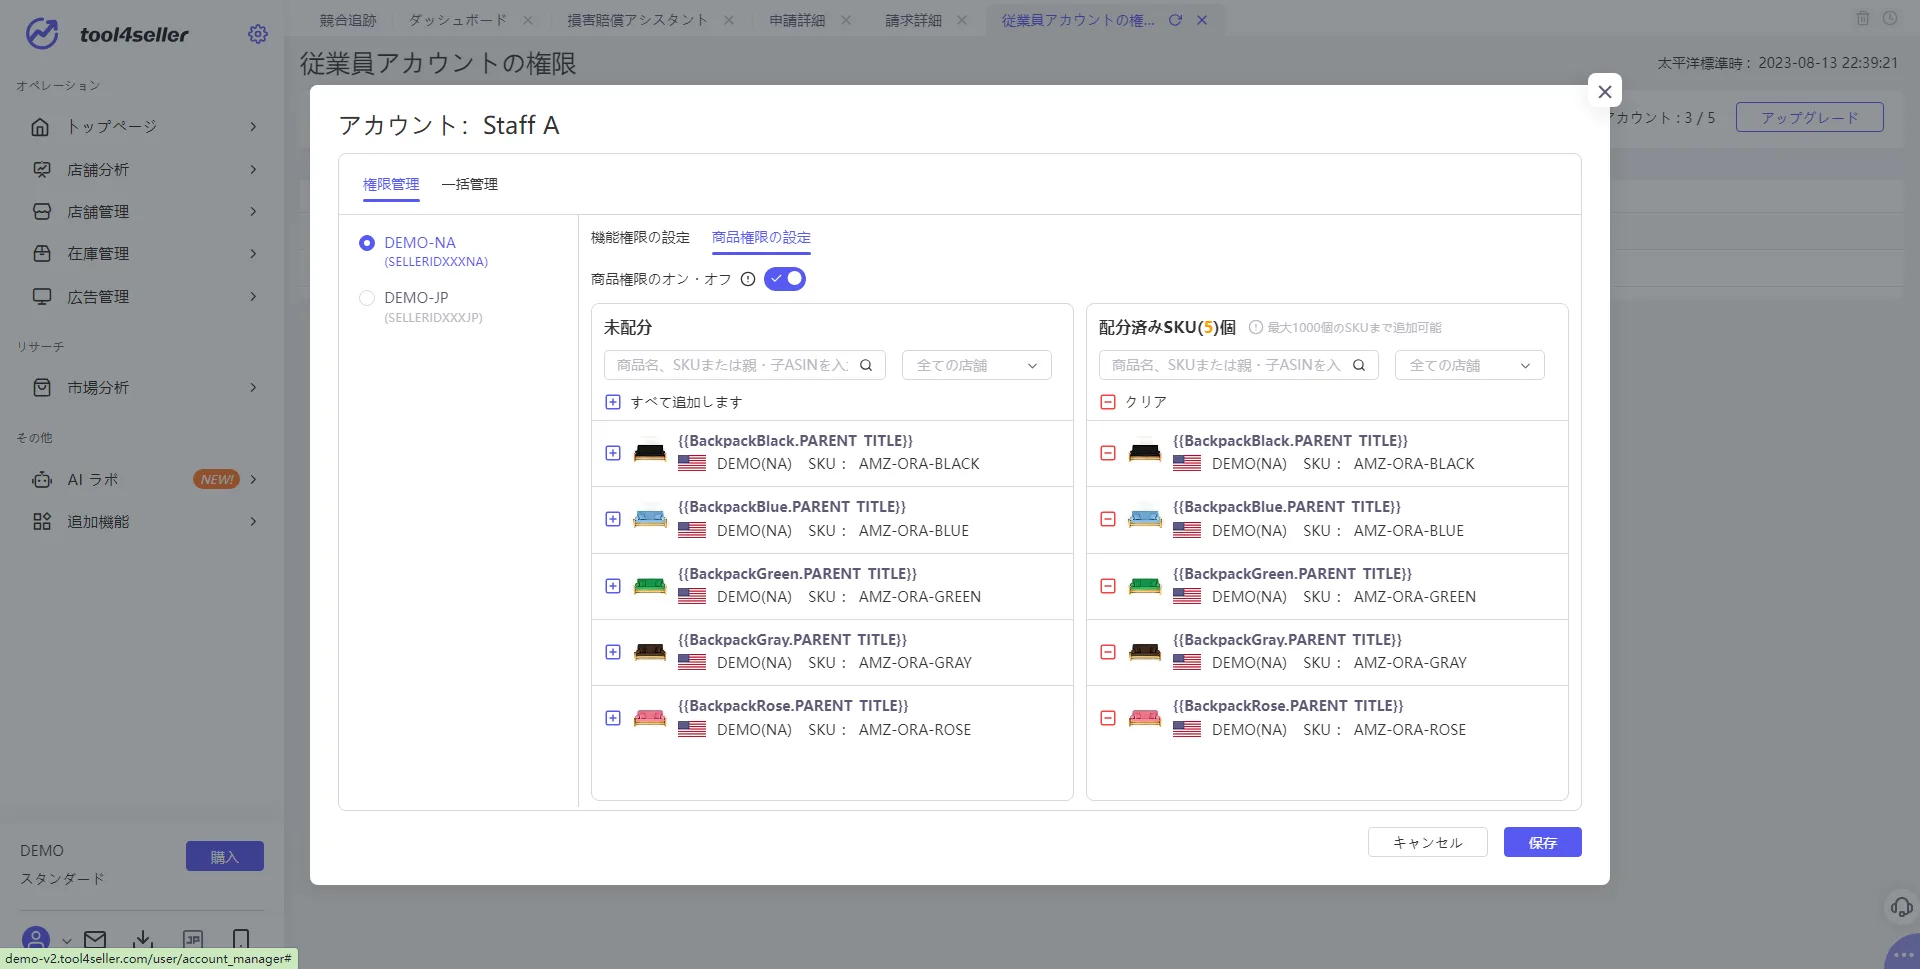Click the すべて追加します link text
The width and height of the screenshot is (1920, 969).
coord(686,402)
